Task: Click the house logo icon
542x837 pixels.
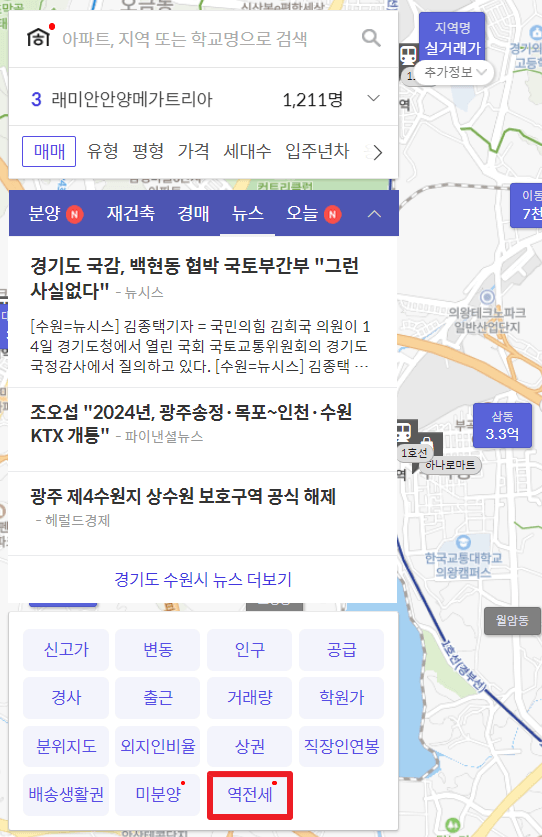Action: click(x=38, y=37)
